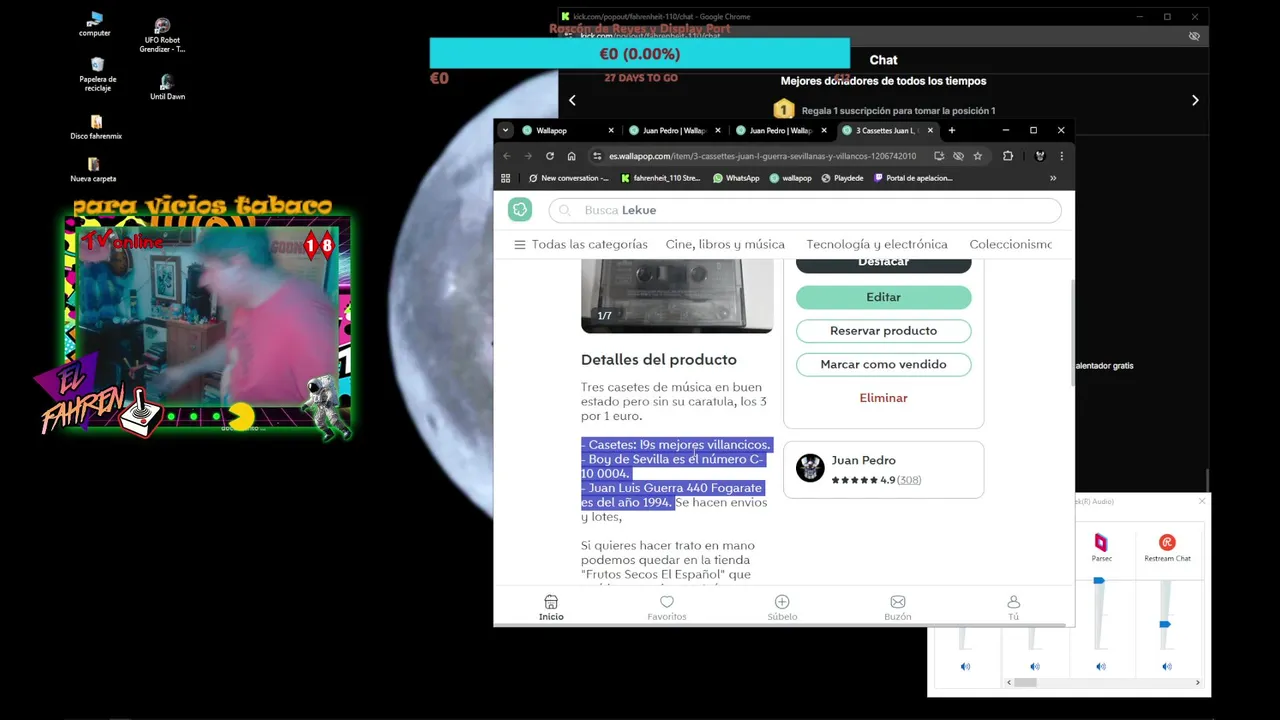
Task: Open the WhatsApp bookmark
Action: (736, 178)
